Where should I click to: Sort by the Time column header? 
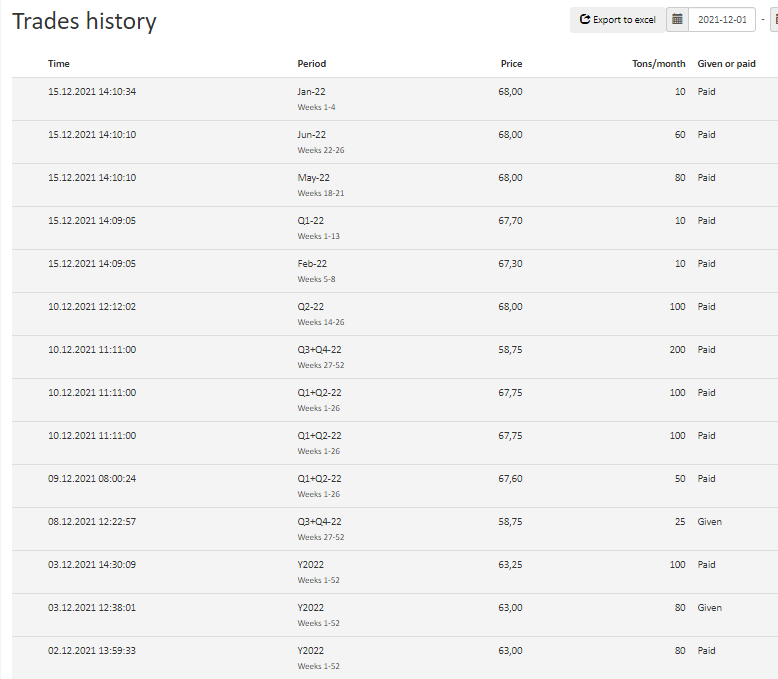[x=59, y=64]
